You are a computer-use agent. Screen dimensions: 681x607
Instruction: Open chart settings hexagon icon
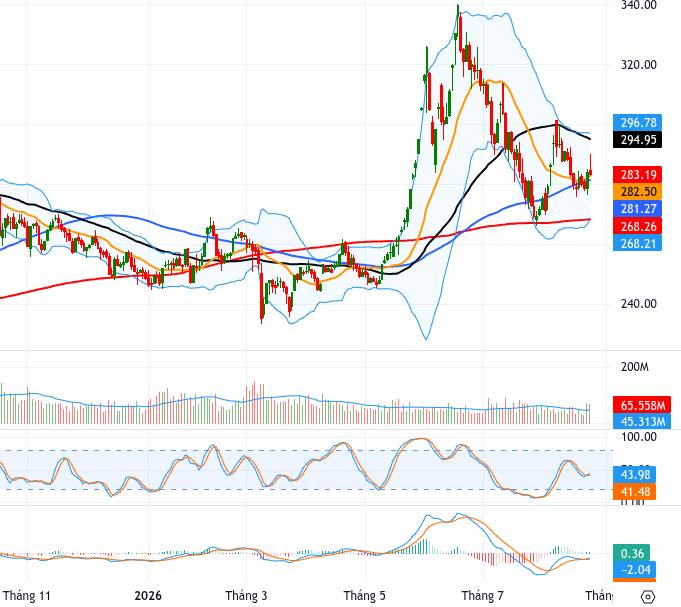[x=647, y=597]
